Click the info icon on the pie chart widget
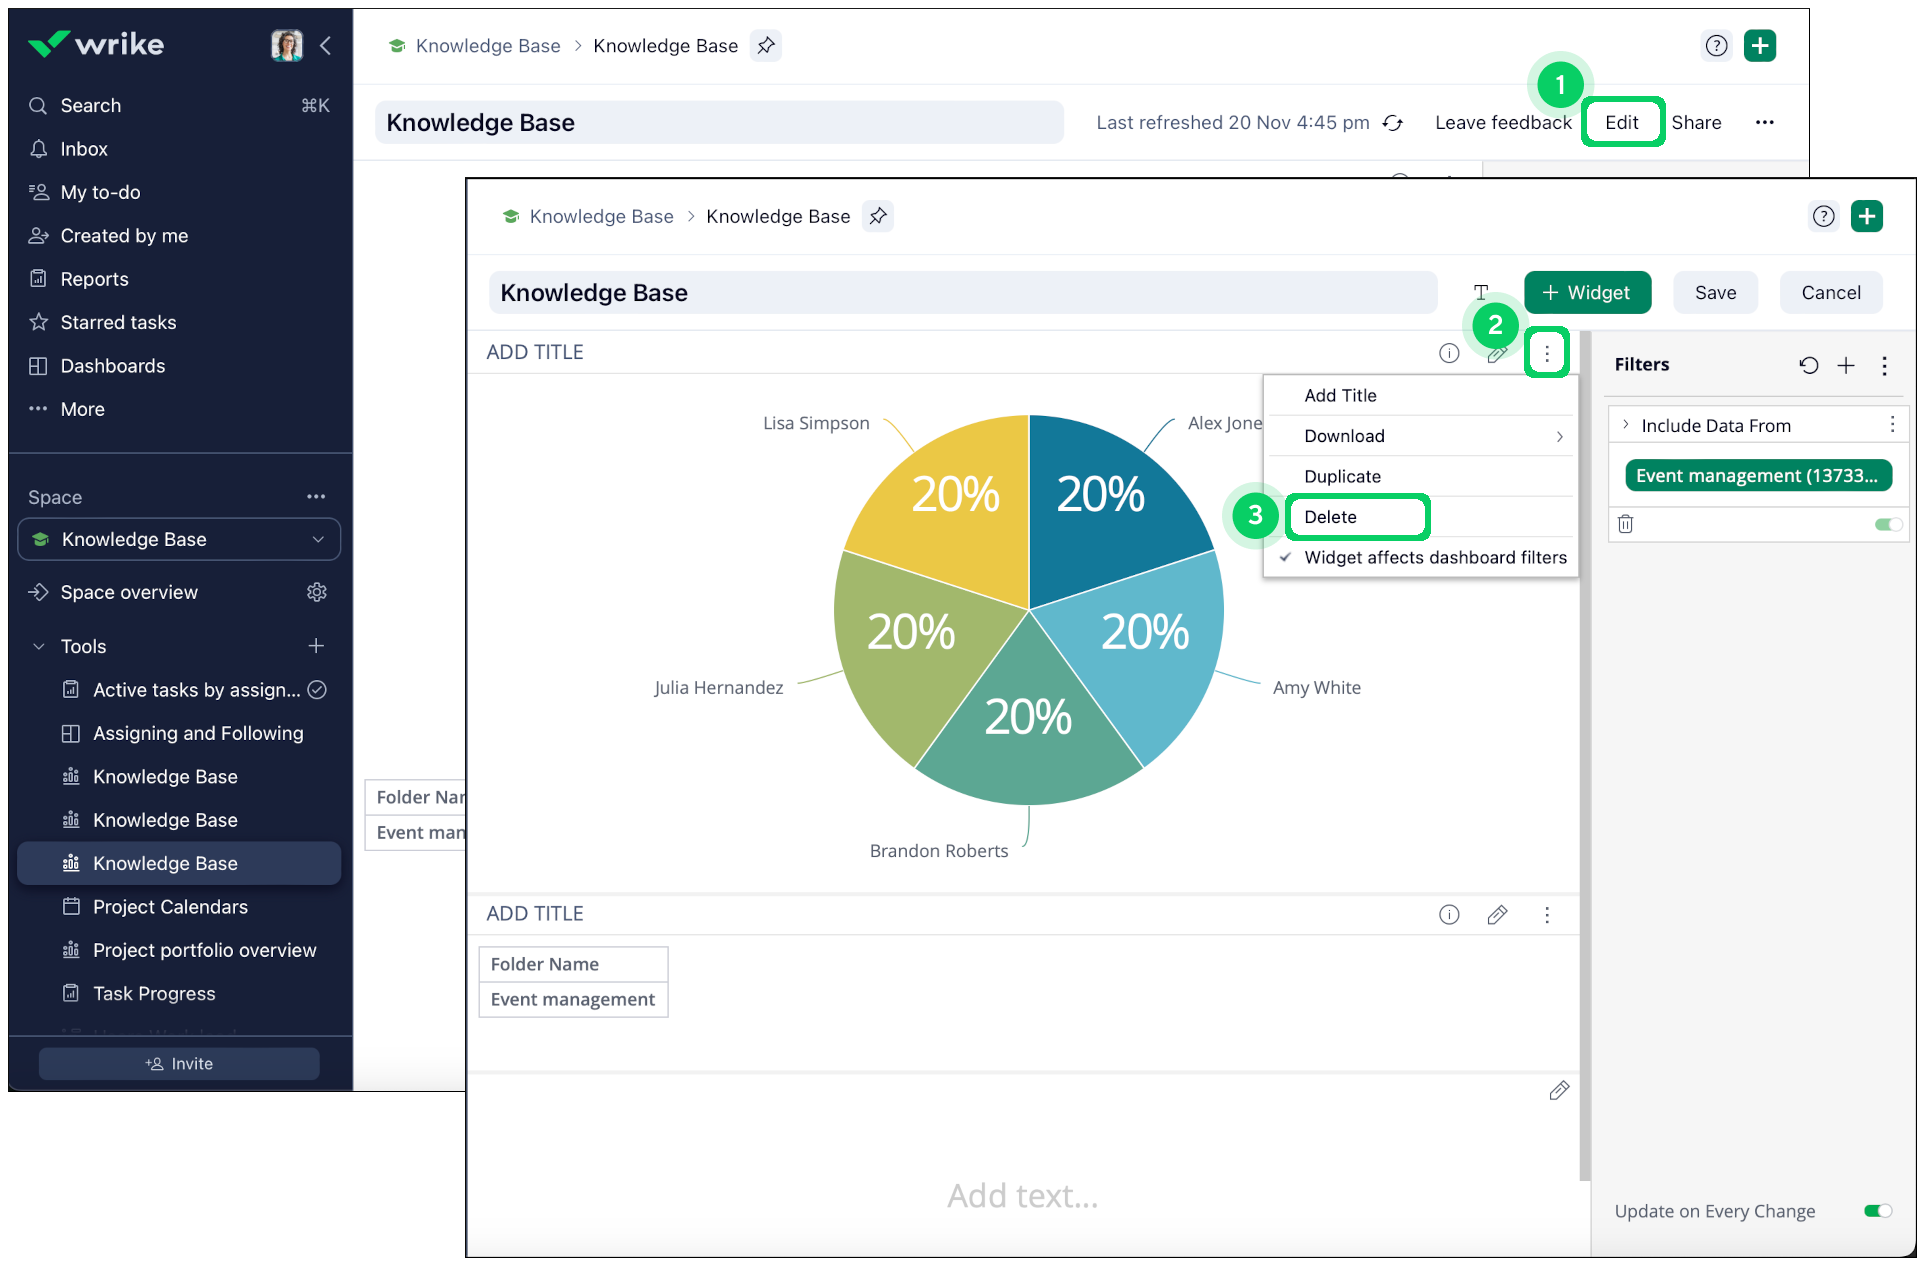1926x1266 pixels. tap(1448, 353)
